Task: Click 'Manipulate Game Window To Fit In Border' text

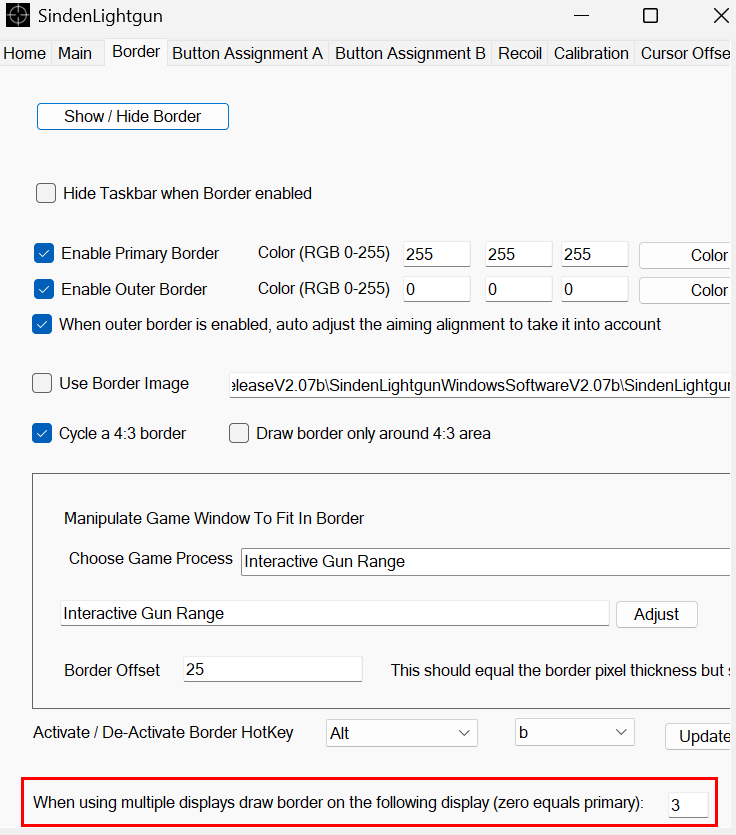Action: [214, 518]
